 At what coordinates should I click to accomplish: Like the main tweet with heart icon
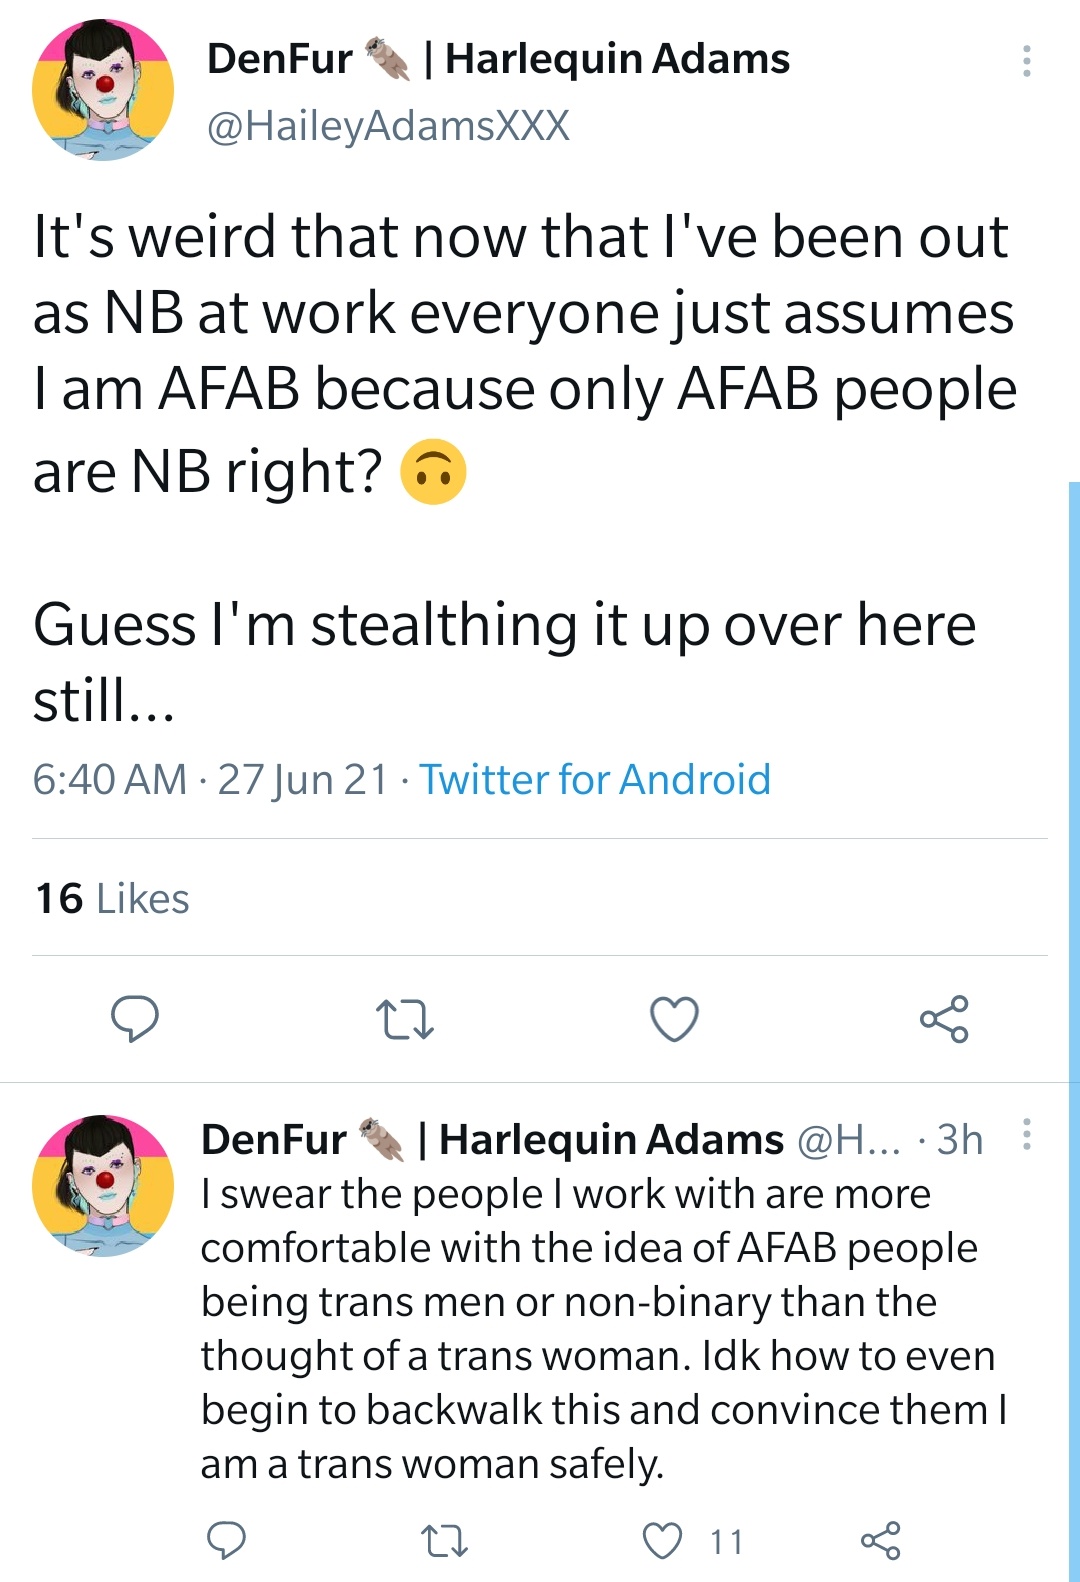(x=674, y=1019)
